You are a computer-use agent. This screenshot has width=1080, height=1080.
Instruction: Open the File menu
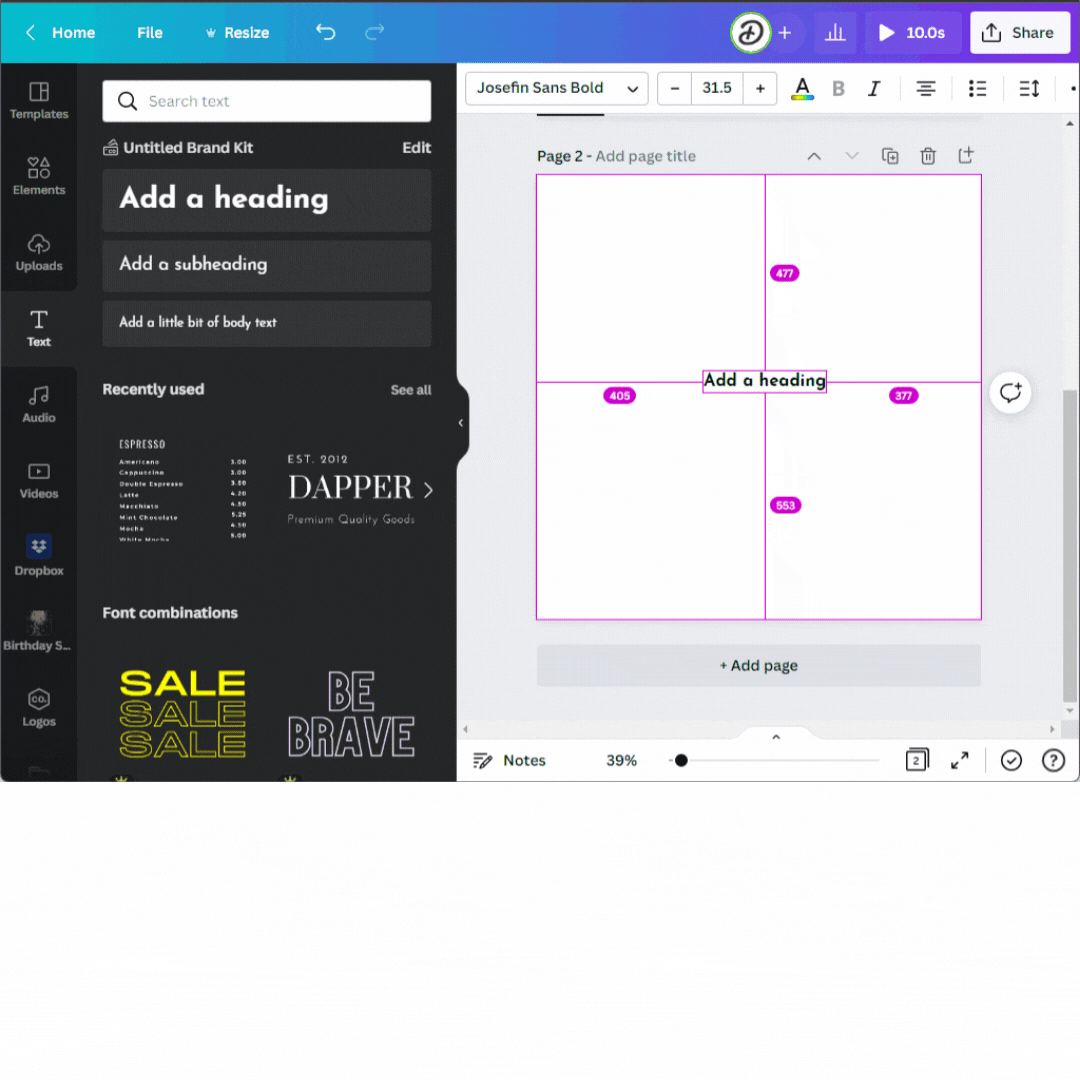pyautogui.click(x=149, y=32)
